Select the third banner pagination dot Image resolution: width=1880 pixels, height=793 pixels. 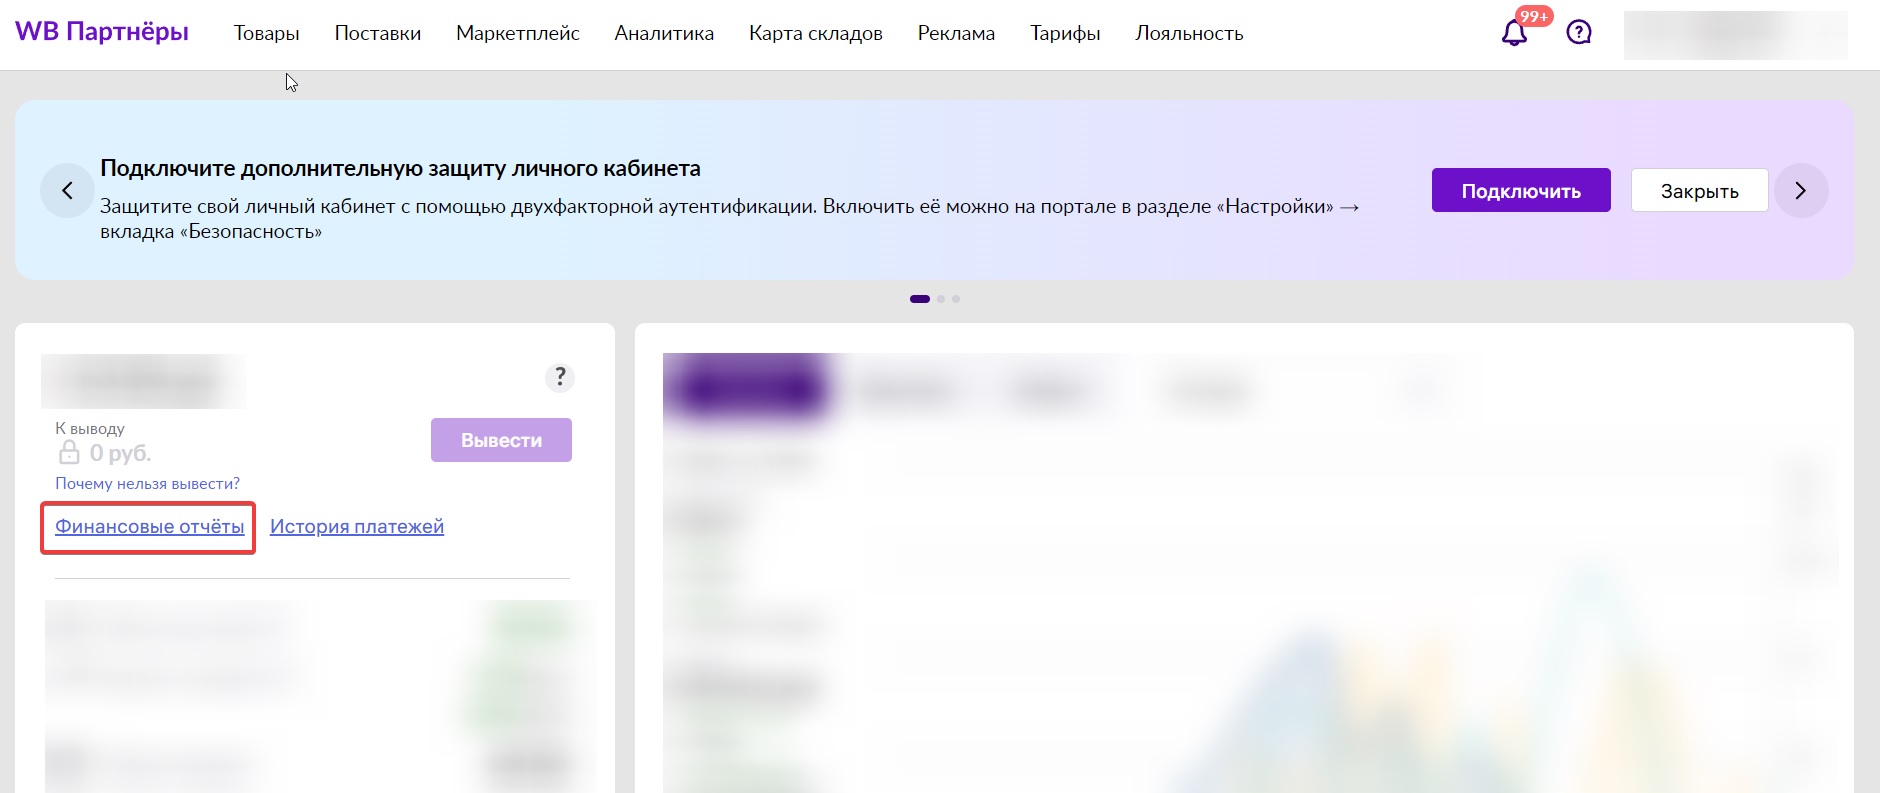pos(956,299)
